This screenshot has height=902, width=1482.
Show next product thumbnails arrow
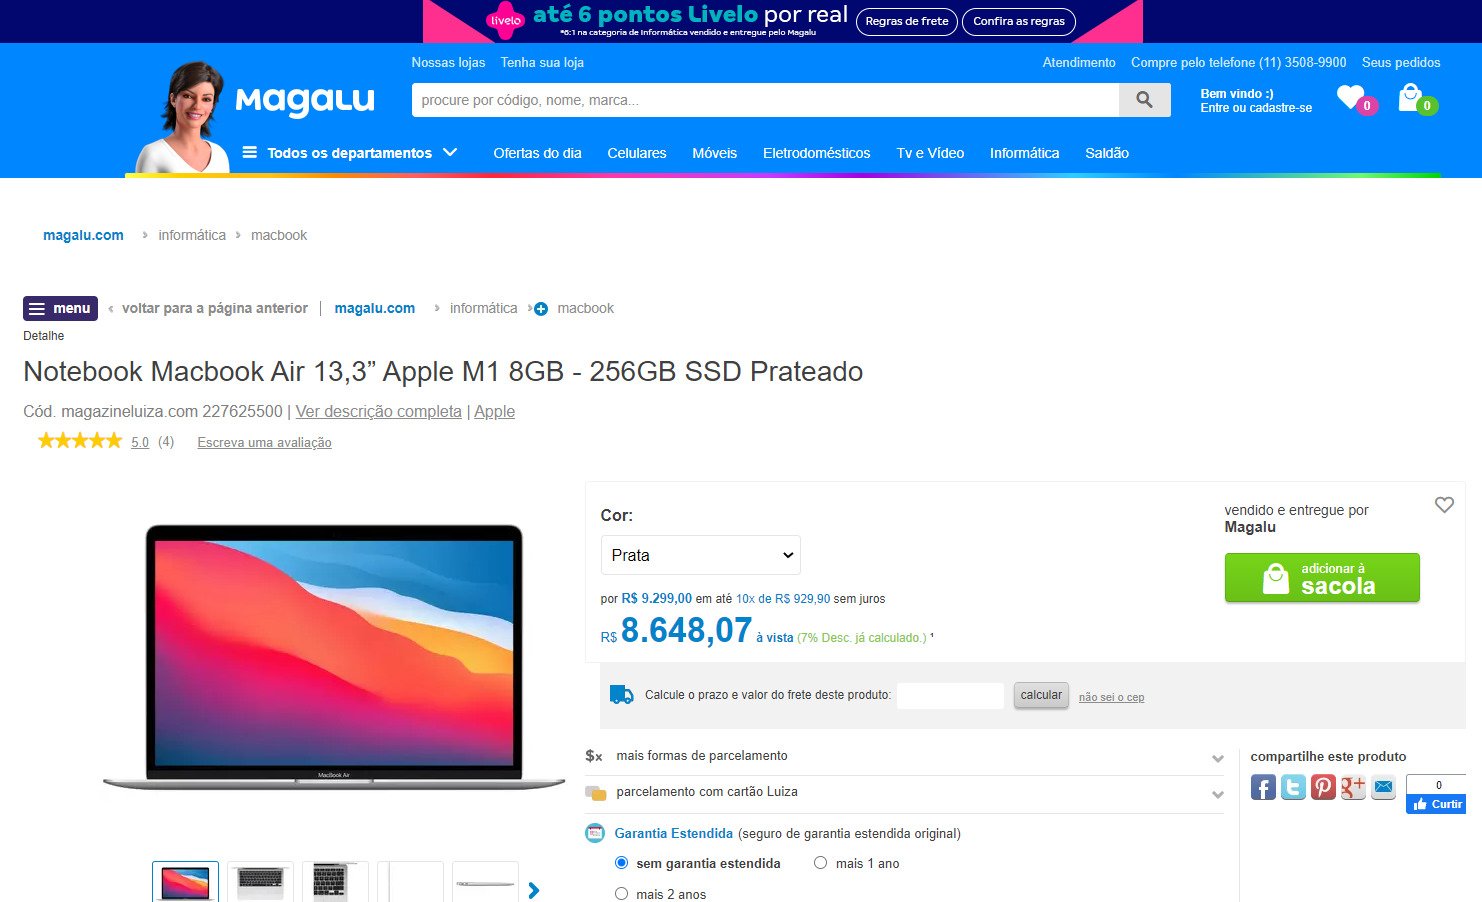pos(534,890)
